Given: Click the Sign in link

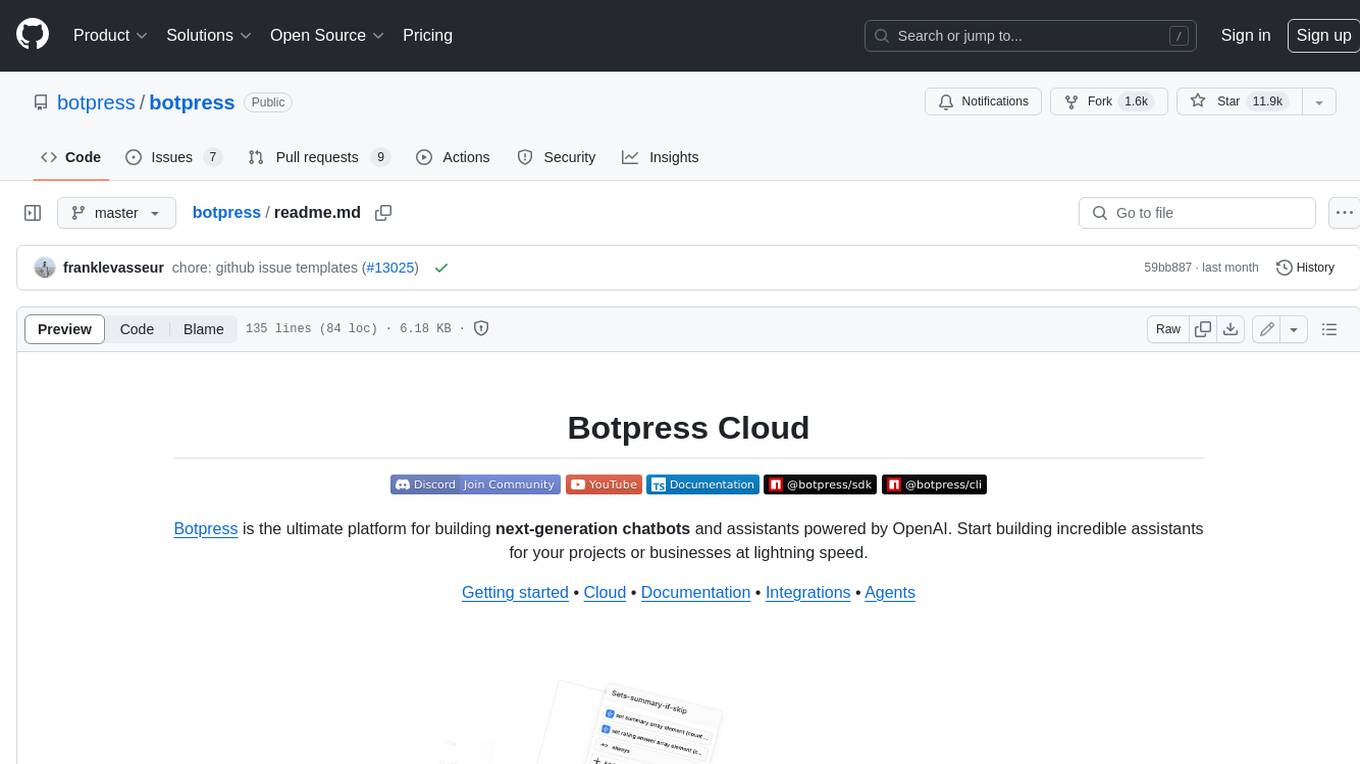Looking at the screenshot, I should click(x=1246, y=35).
